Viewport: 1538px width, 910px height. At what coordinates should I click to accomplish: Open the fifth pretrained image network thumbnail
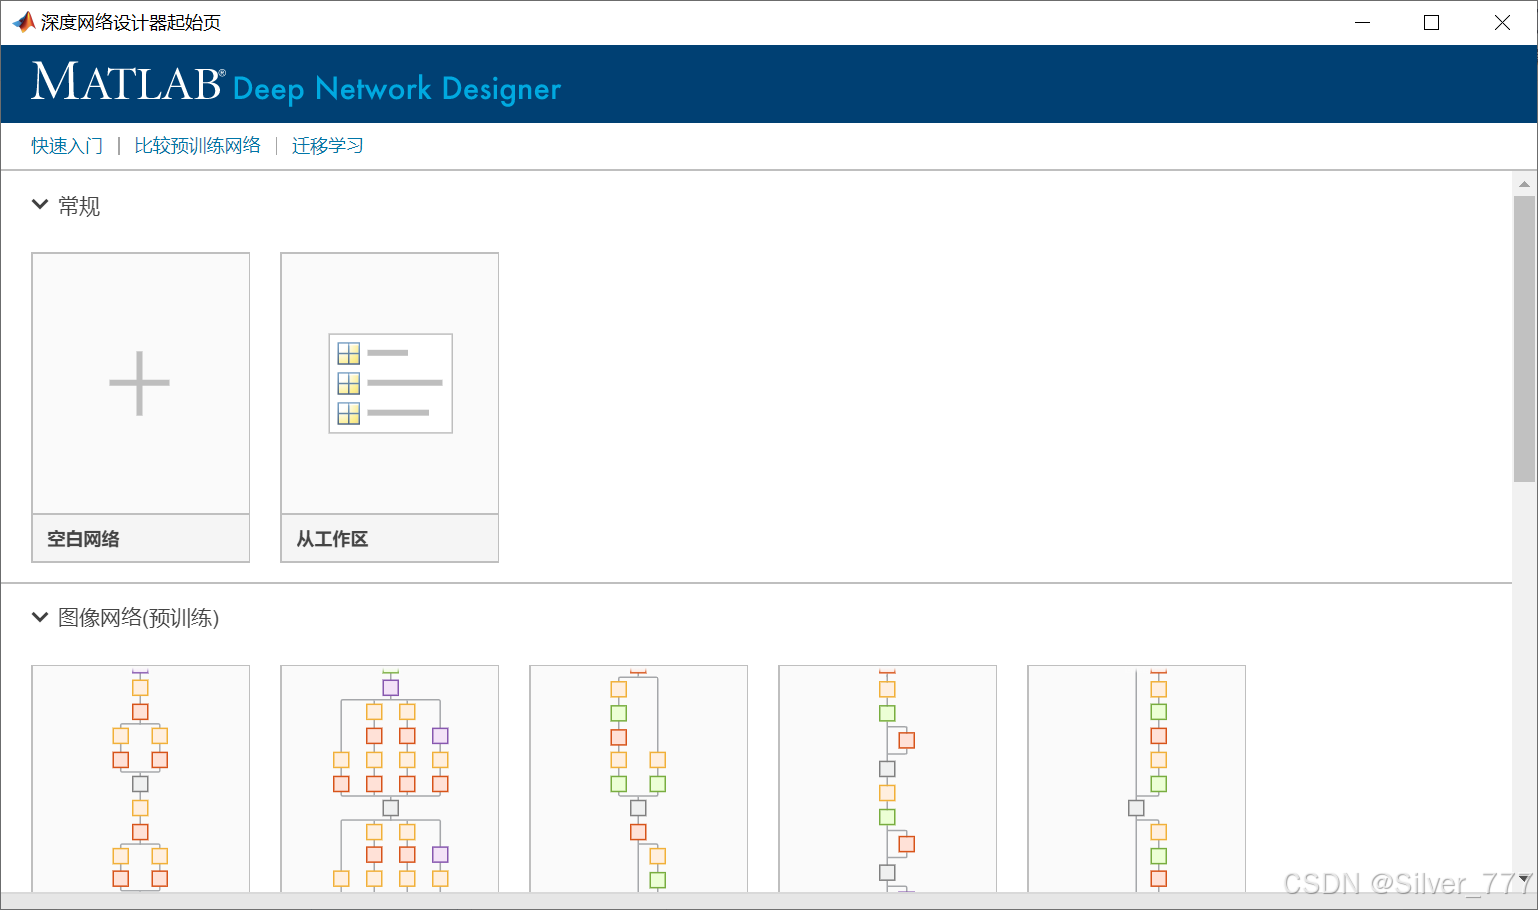1136,779
